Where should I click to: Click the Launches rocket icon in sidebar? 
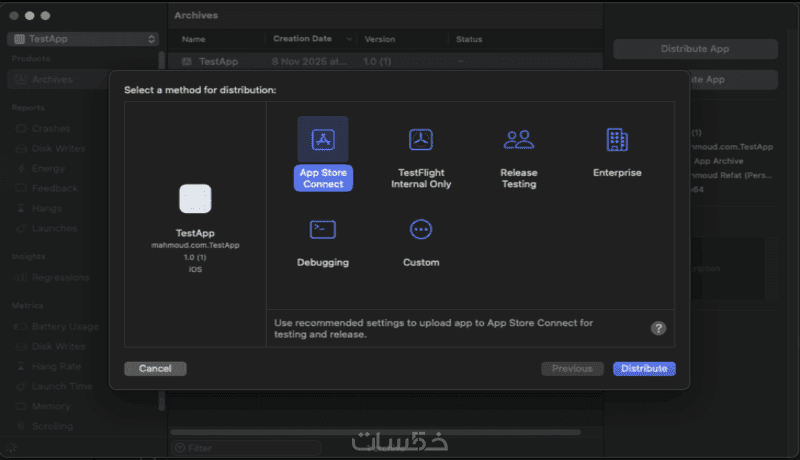click(21, 228)
